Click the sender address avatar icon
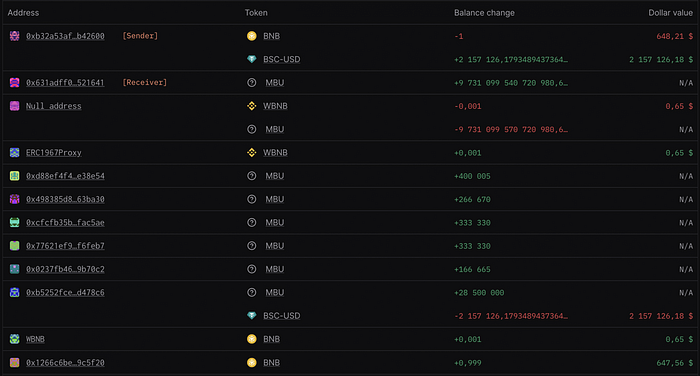Screen dimensions: 700x376 tap(14, 36)
